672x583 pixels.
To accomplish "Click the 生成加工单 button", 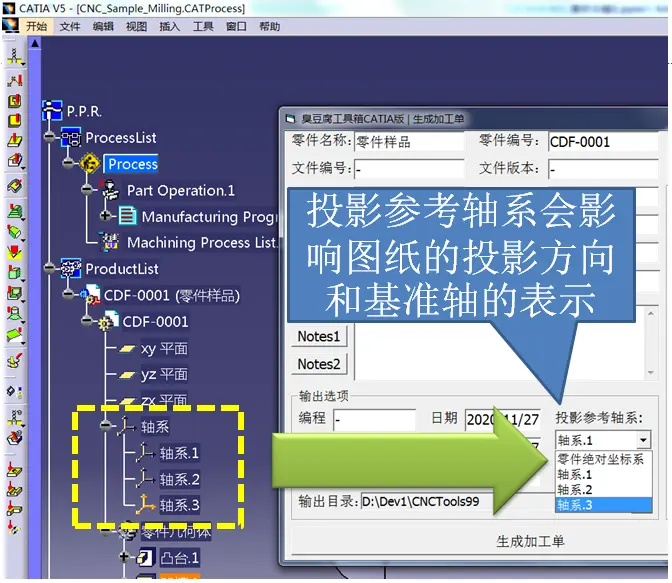I will (530, 541).
